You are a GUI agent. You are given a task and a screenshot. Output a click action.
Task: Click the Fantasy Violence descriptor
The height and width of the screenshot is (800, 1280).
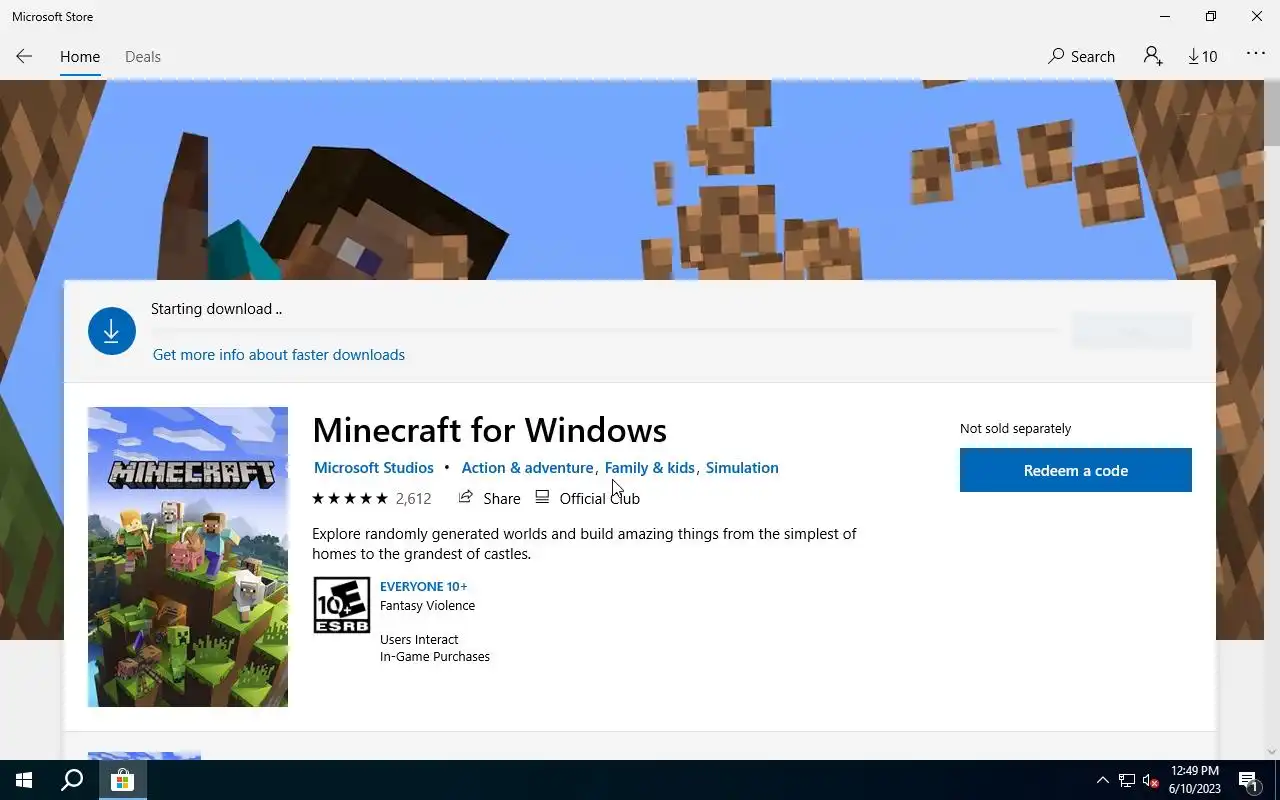[x=427, y=605]
